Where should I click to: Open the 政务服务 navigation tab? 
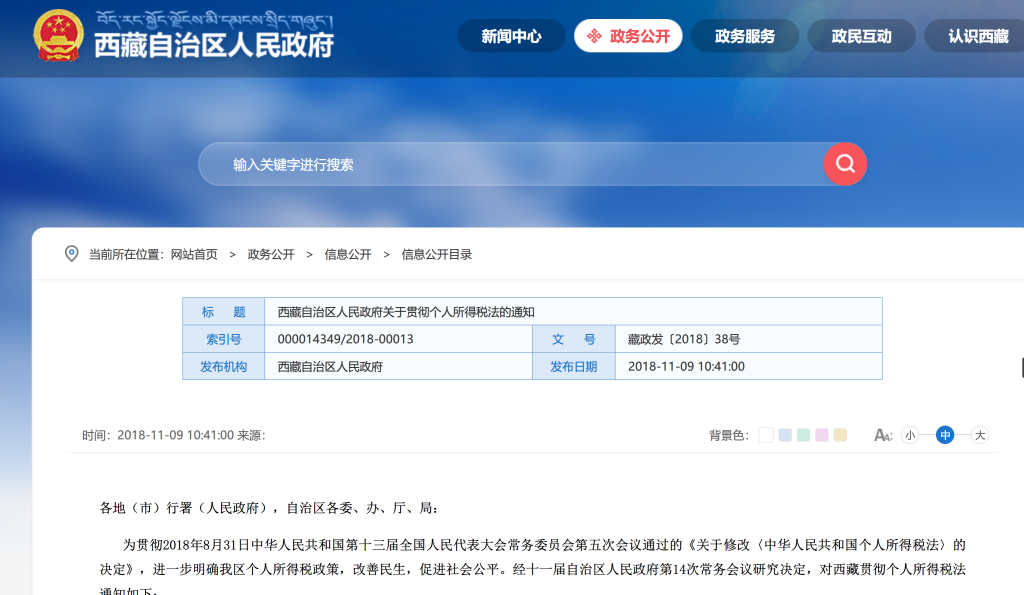click(745, 36)
